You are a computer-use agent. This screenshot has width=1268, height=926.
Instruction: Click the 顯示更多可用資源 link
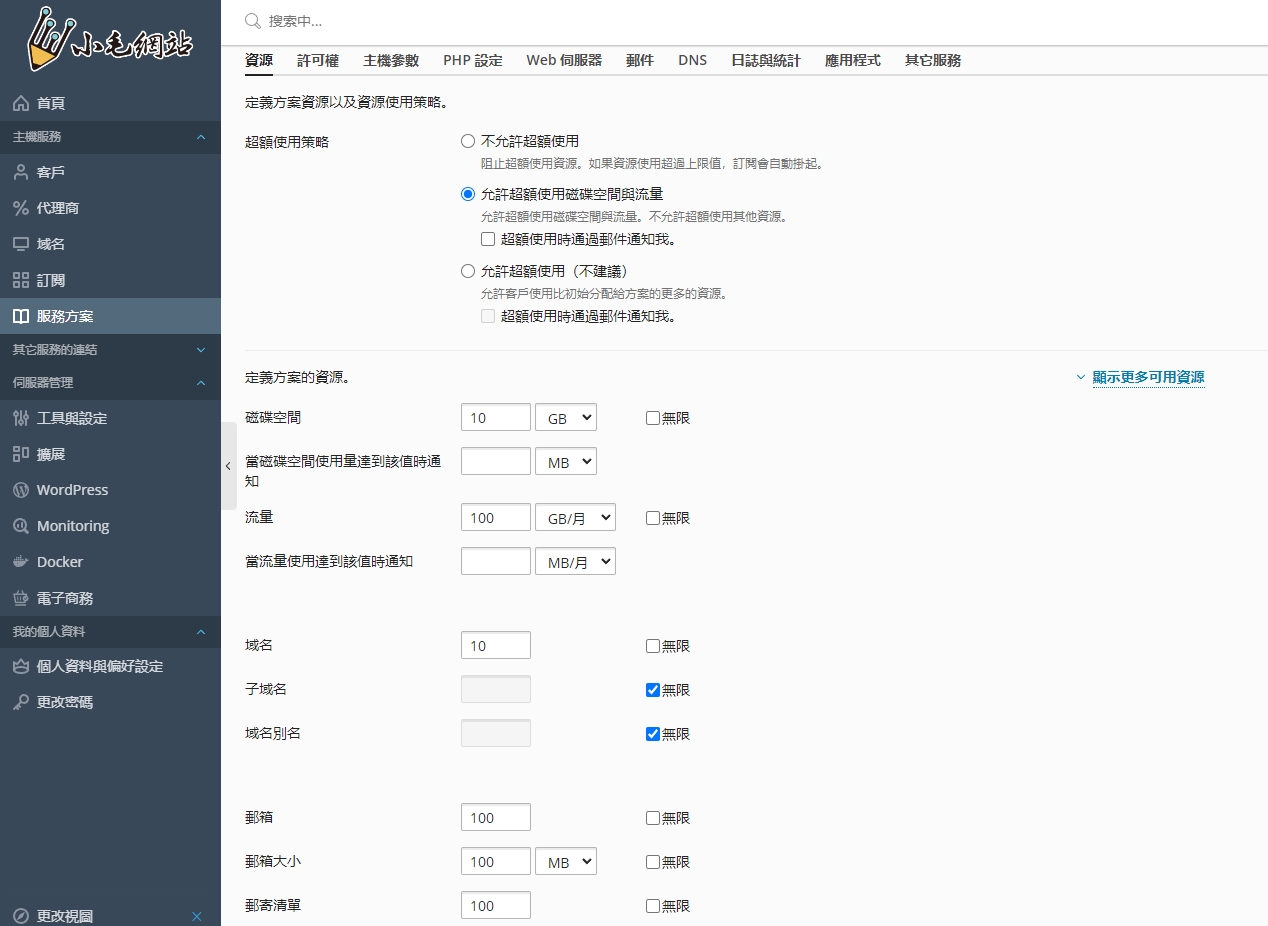[1148, 378]
